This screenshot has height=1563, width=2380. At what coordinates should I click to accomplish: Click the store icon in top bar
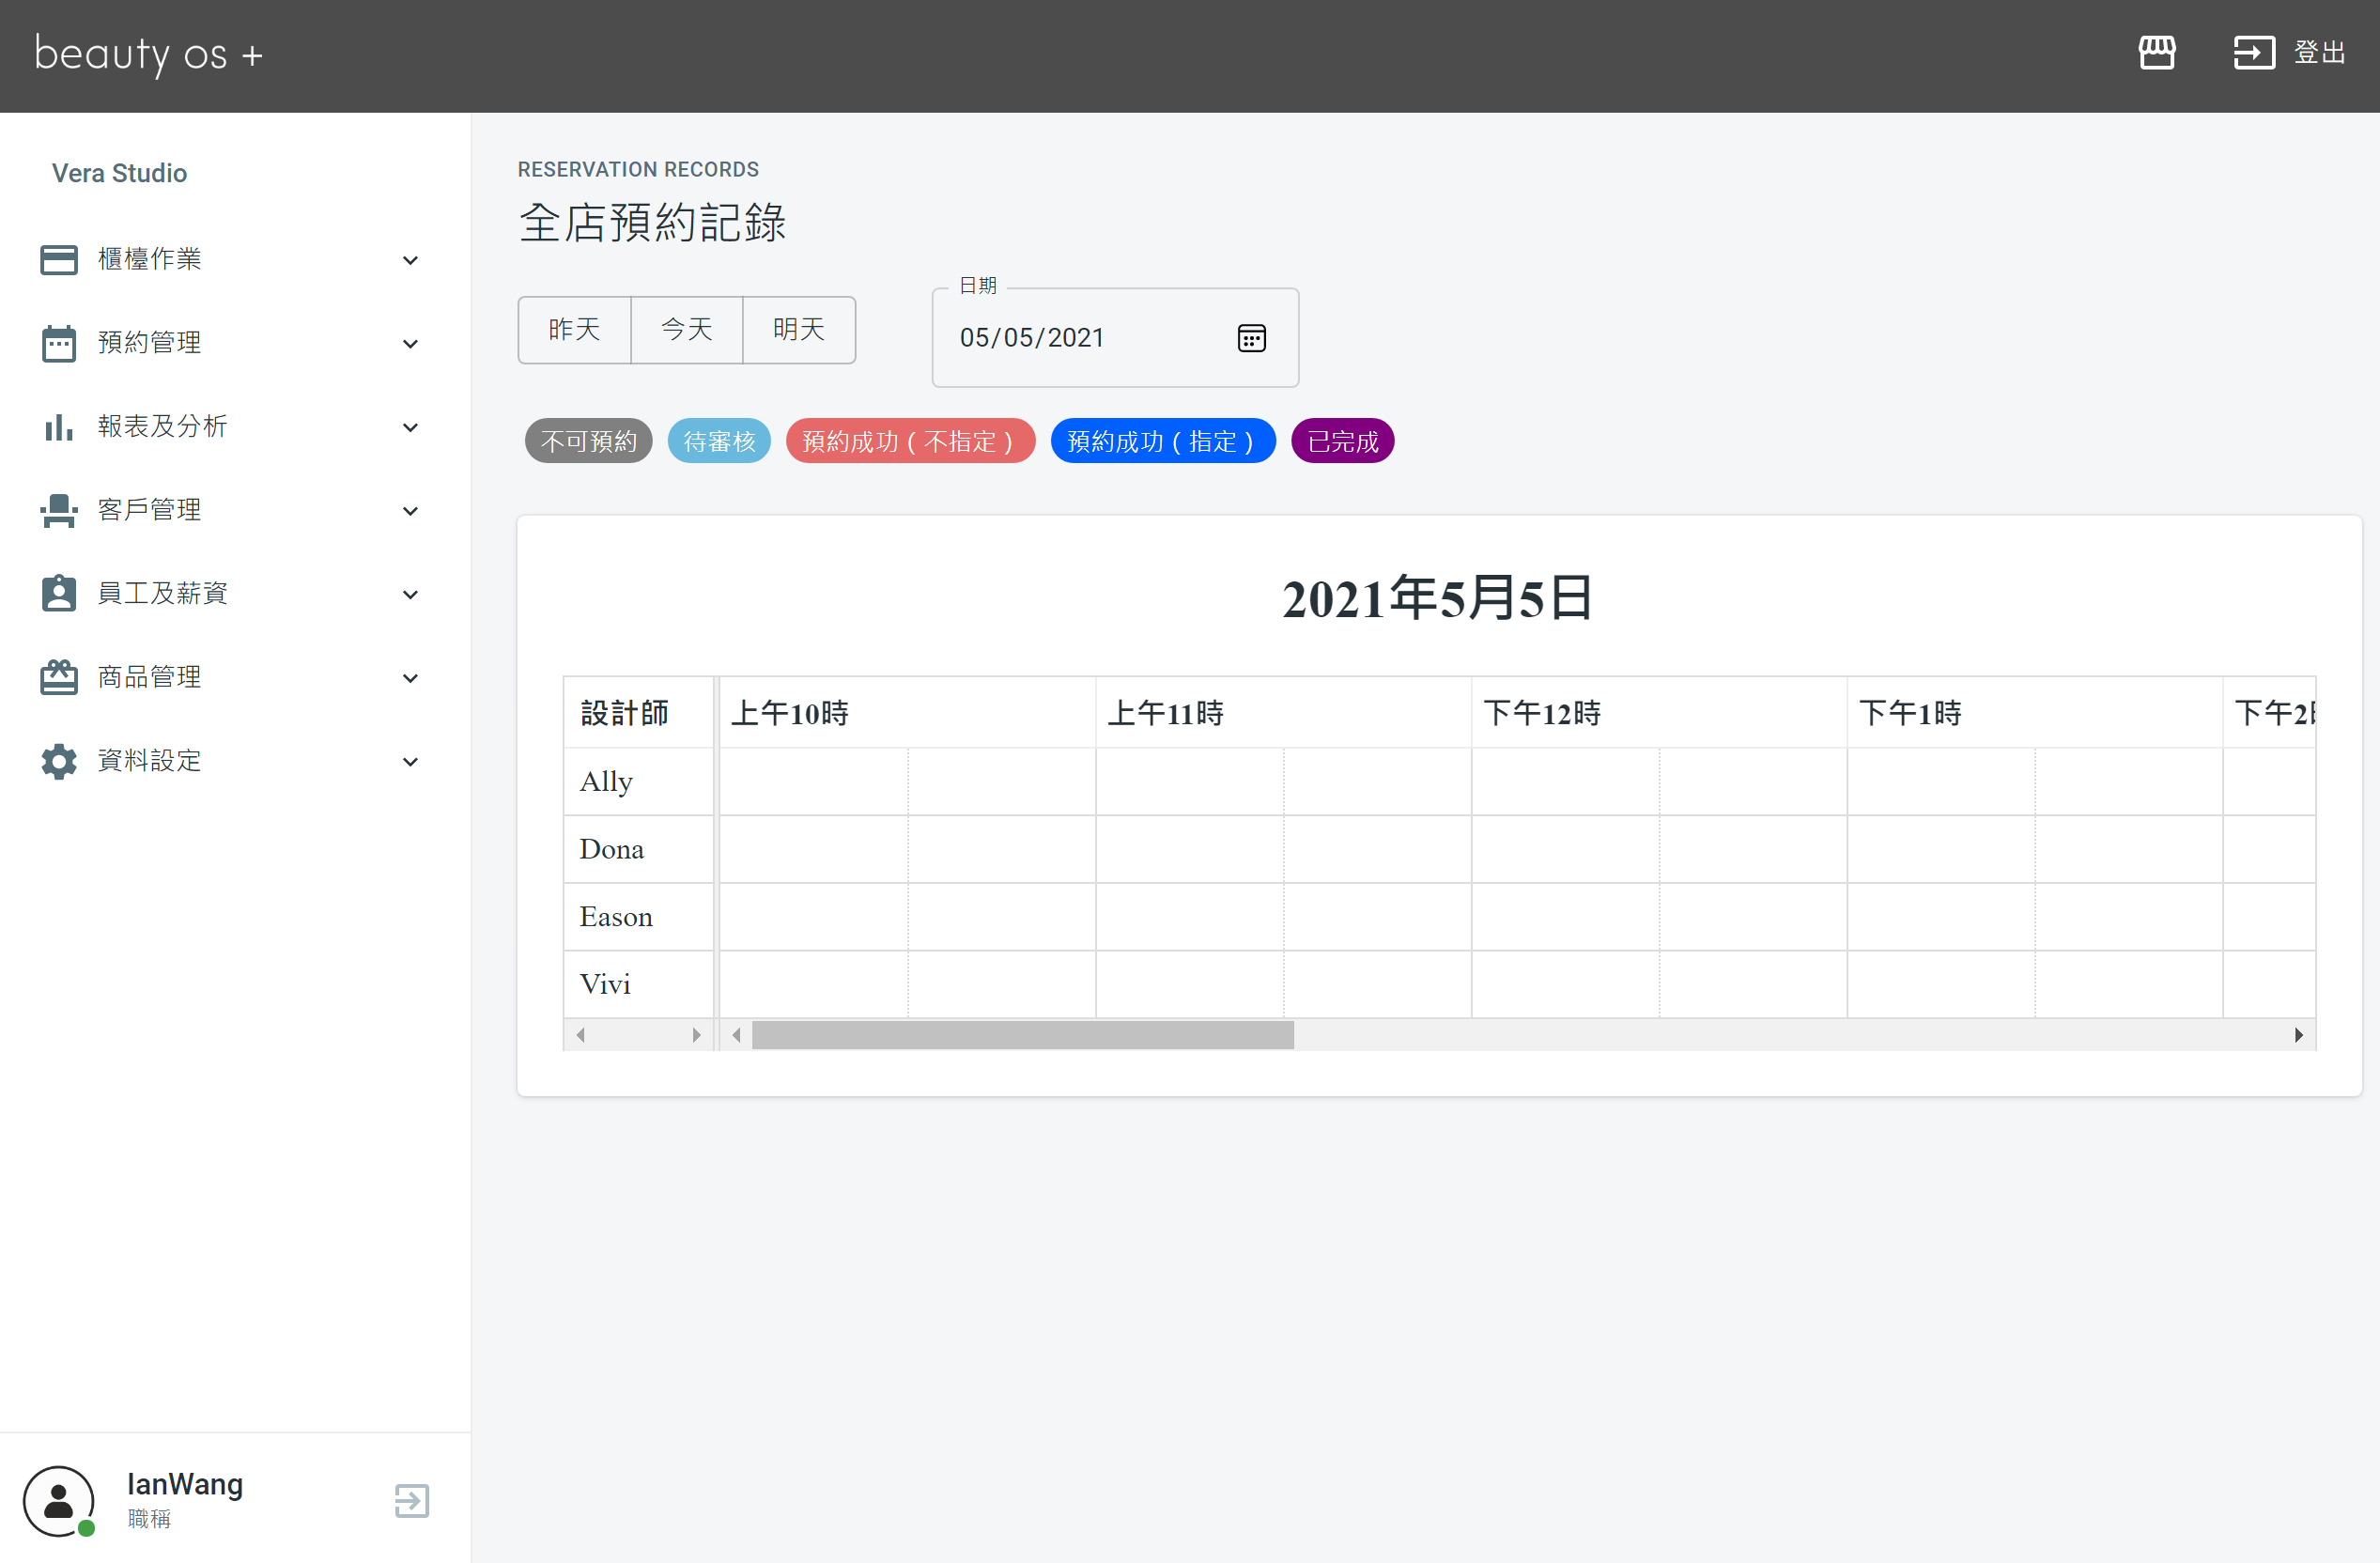(2156, 52)
